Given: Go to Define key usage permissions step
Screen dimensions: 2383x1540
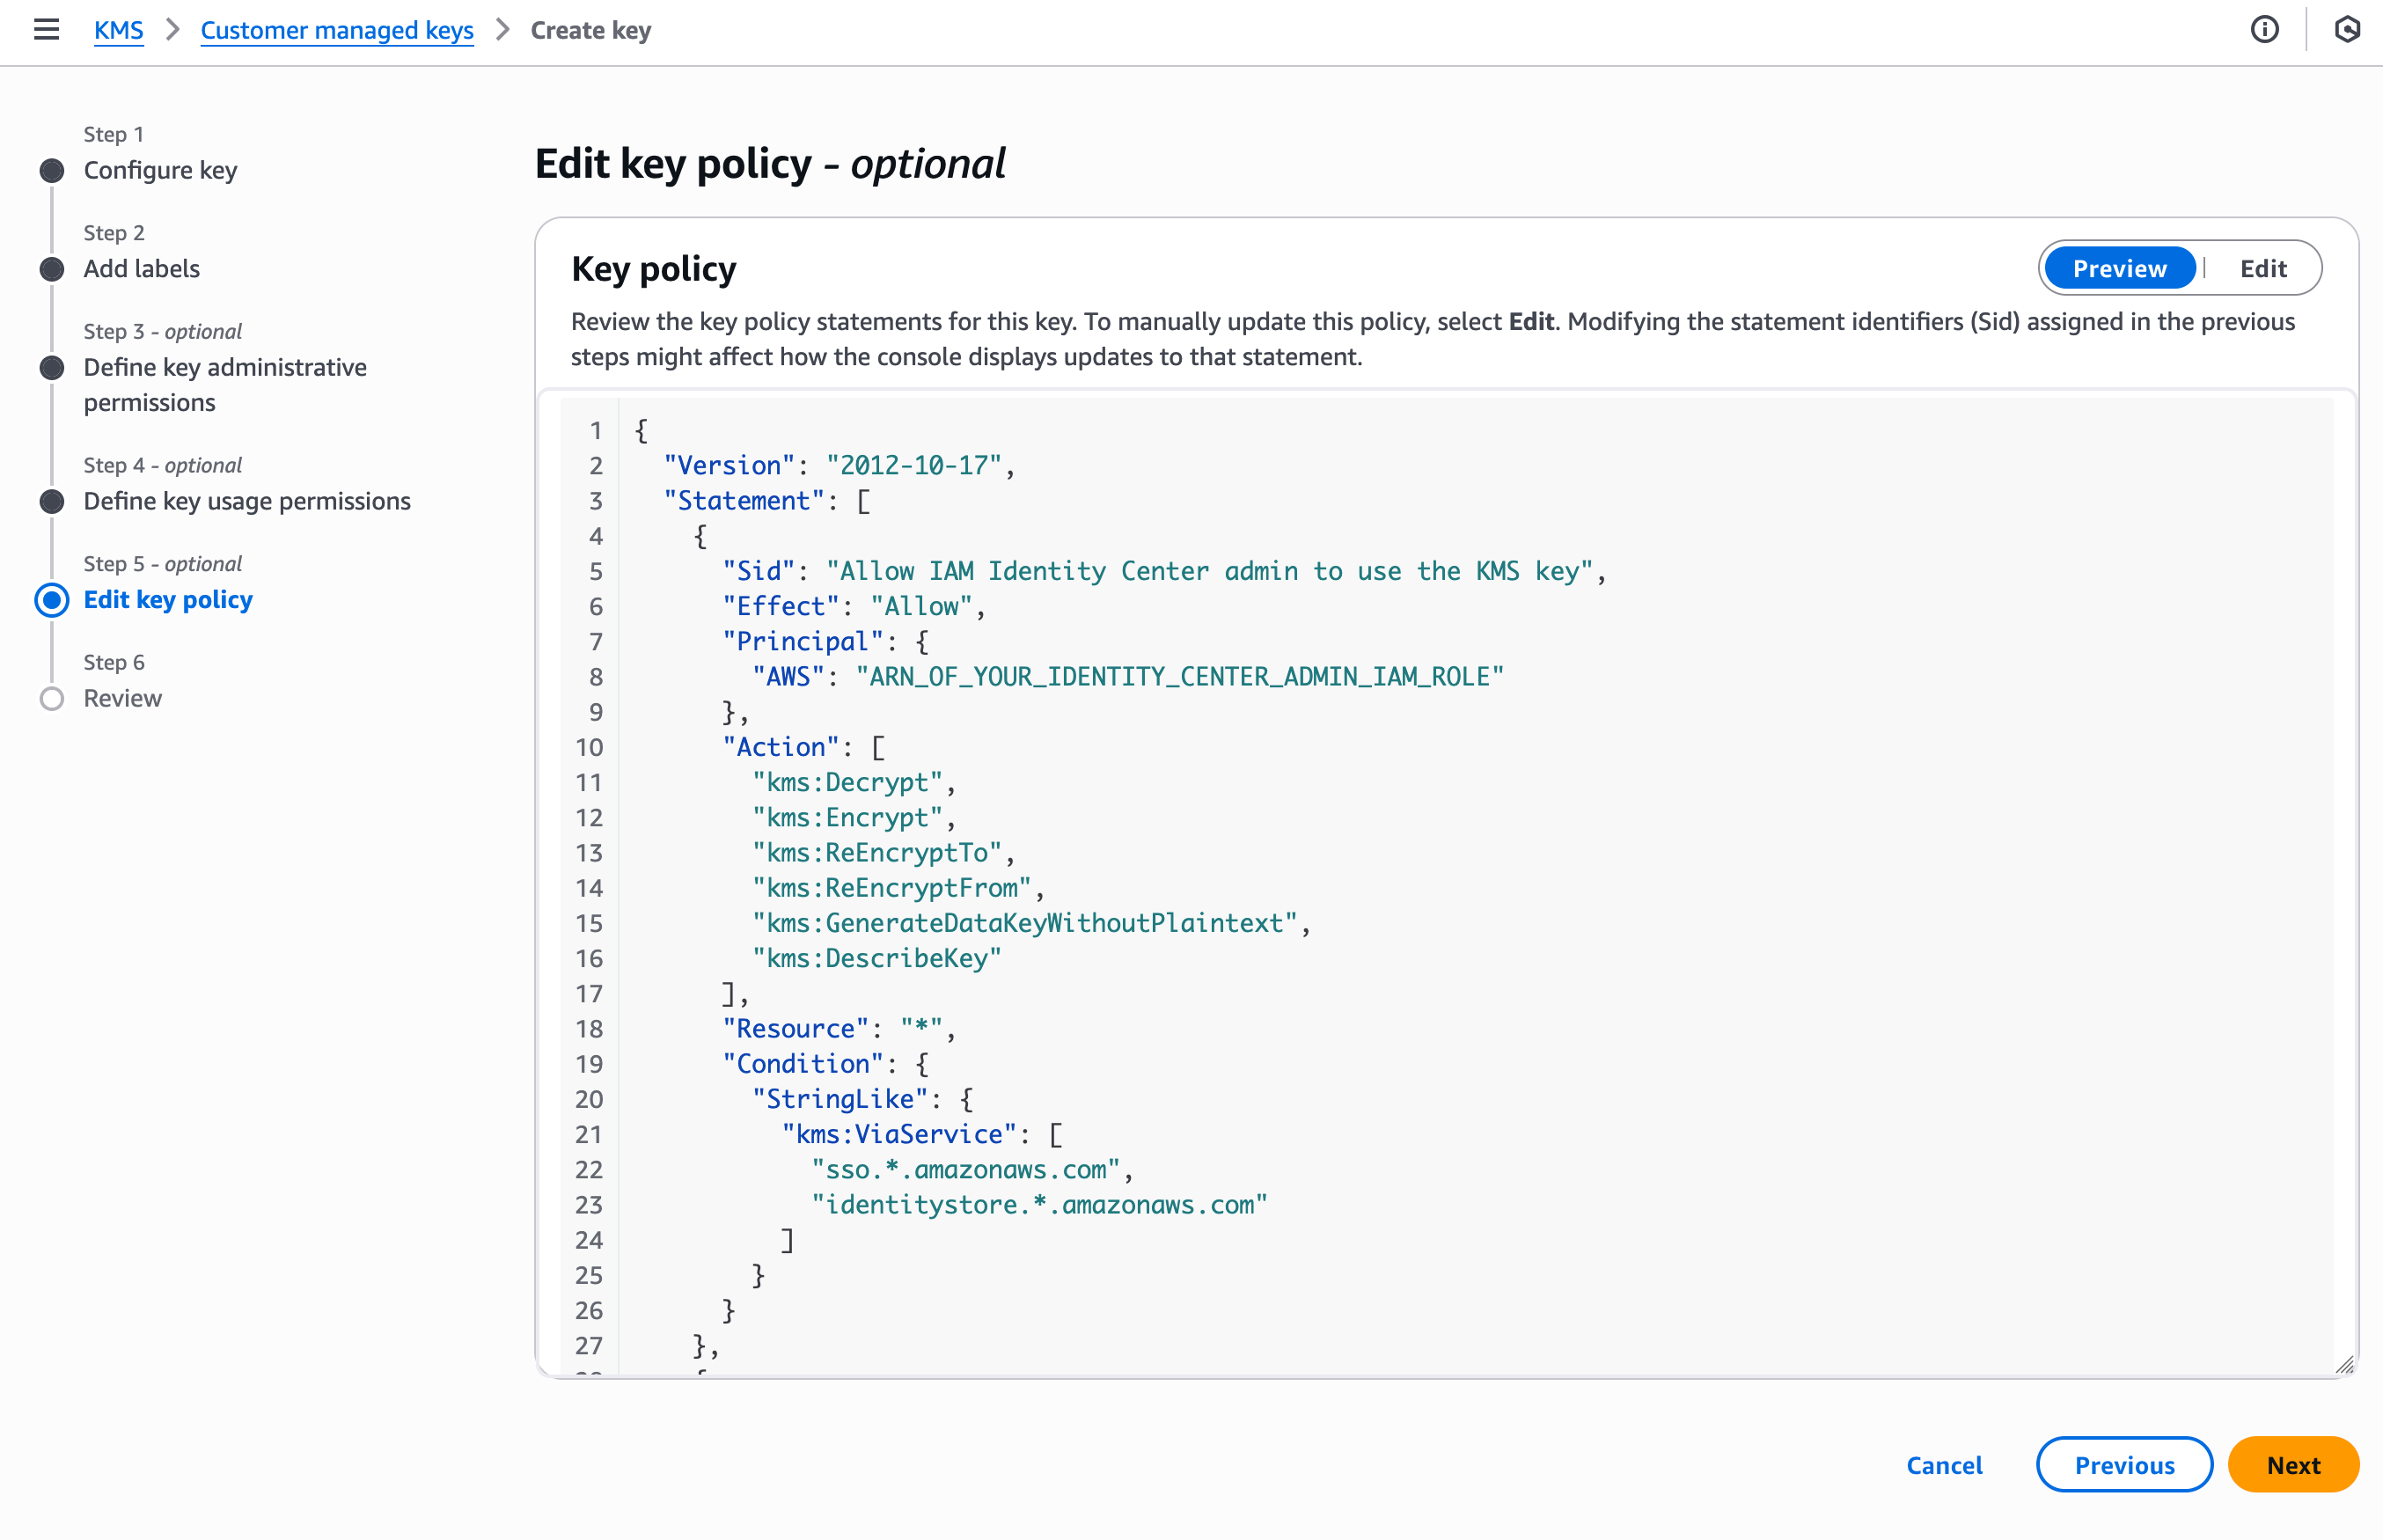Looking at the screenshot, I should click(247, 501).
